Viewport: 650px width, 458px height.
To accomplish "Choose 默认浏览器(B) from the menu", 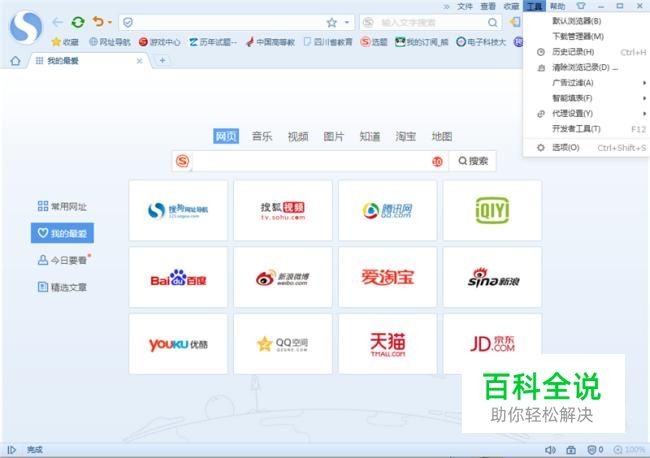I will coord(586,21).
